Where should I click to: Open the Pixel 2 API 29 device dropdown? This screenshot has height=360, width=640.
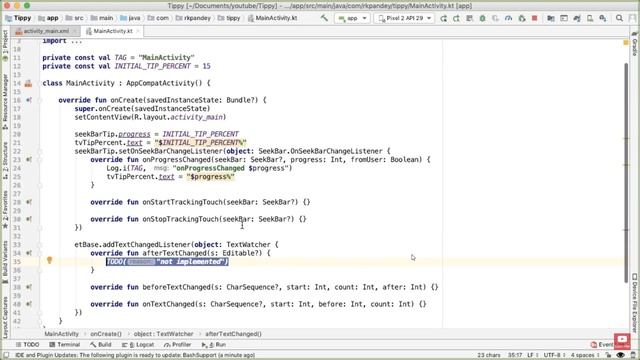tap(404, 18)
